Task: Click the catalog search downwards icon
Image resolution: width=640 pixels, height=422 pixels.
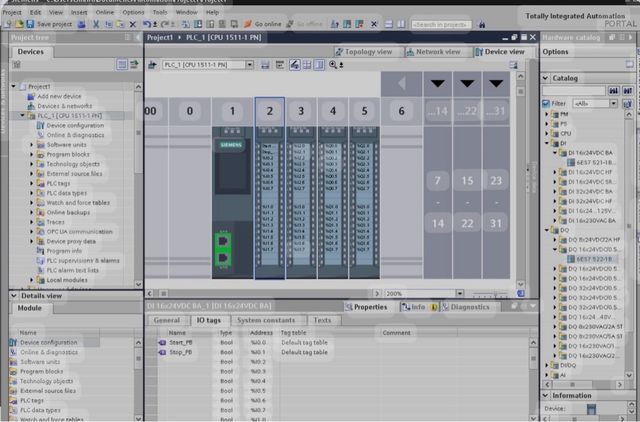Action: [x=613, y=91]
